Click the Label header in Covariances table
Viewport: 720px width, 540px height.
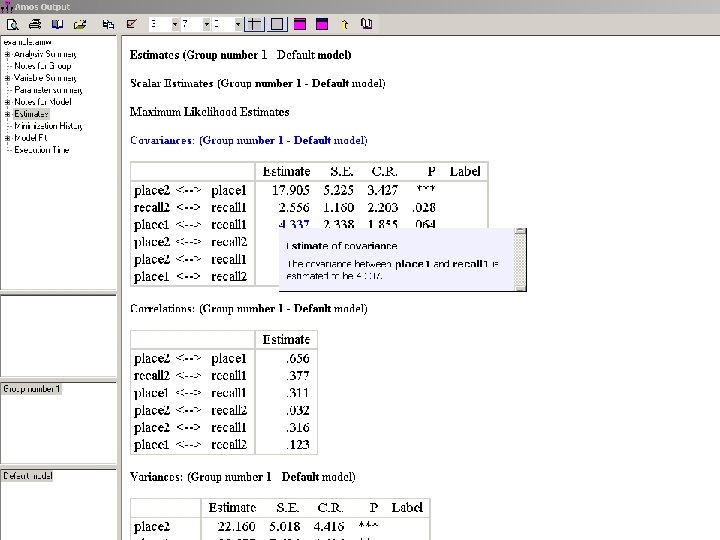pos(465,172)
